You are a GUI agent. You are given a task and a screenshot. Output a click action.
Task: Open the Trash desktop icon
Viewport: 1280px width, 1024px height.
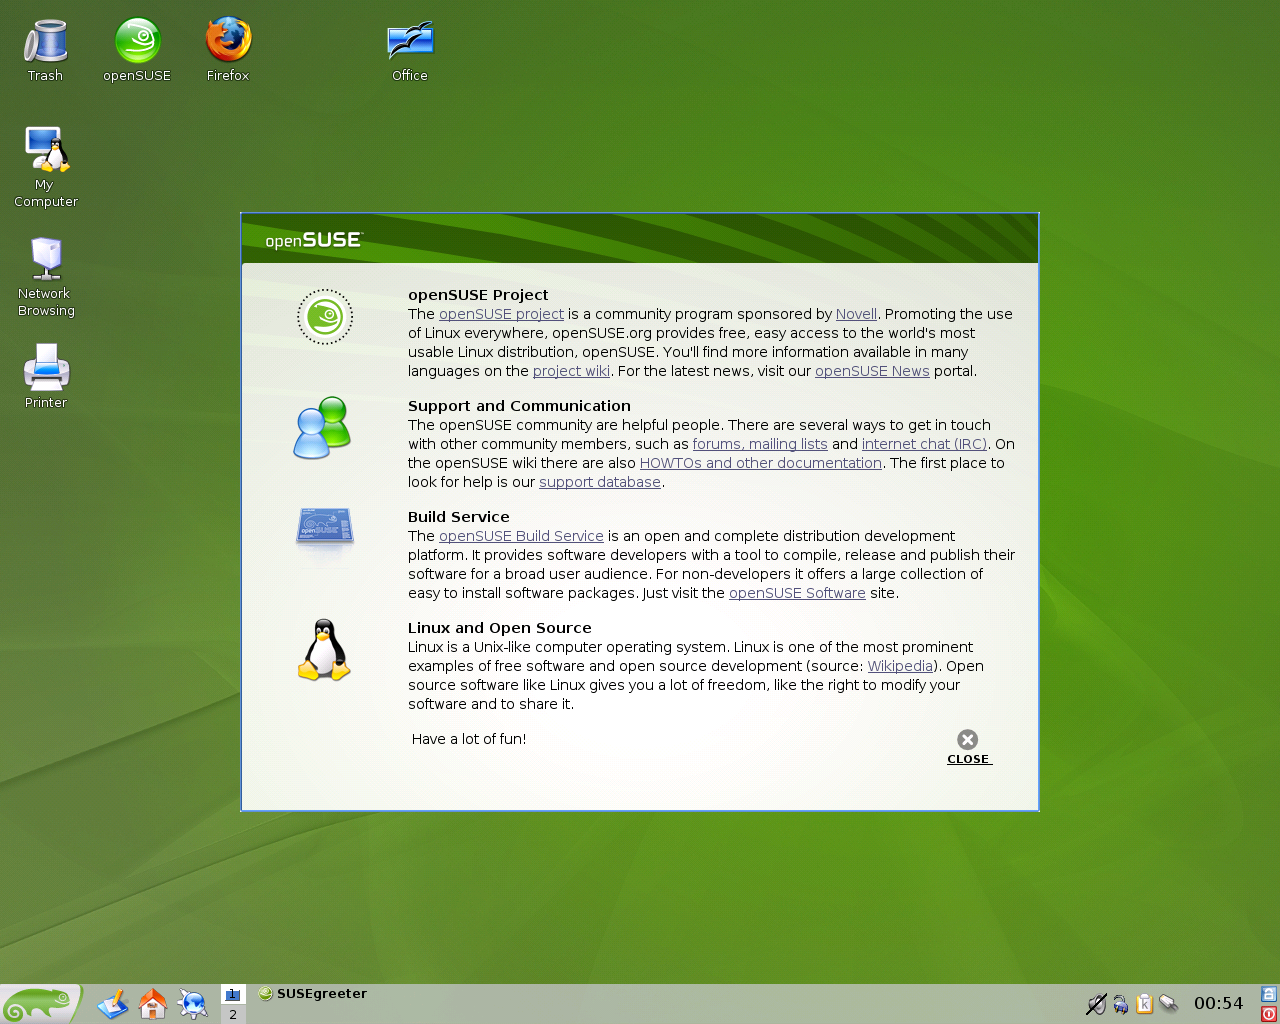[x=45, y=50]
